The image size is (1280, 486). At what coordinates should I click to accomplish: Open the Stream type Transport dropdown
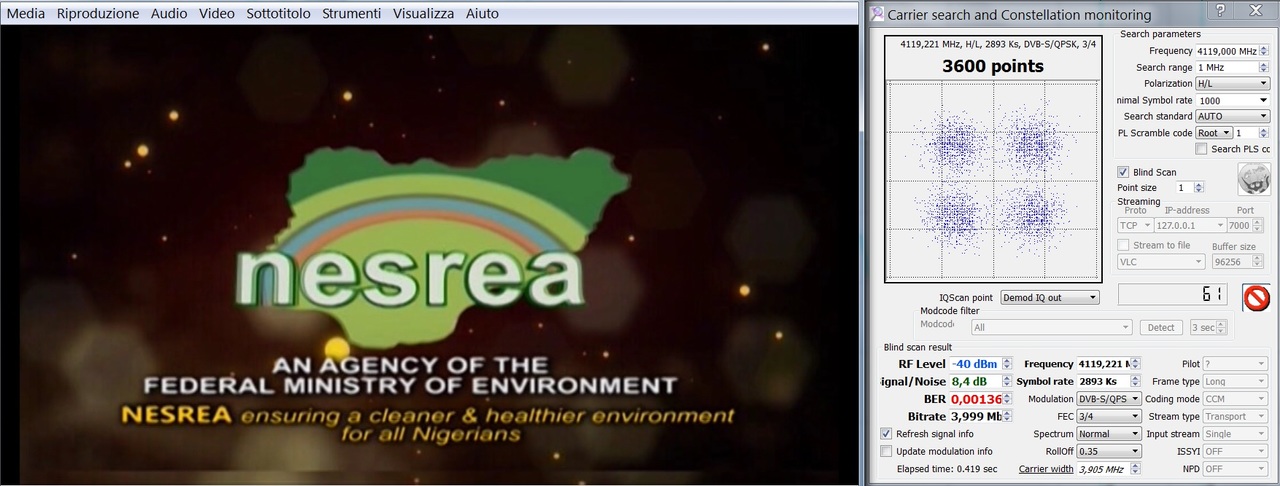coord(1235,416)
